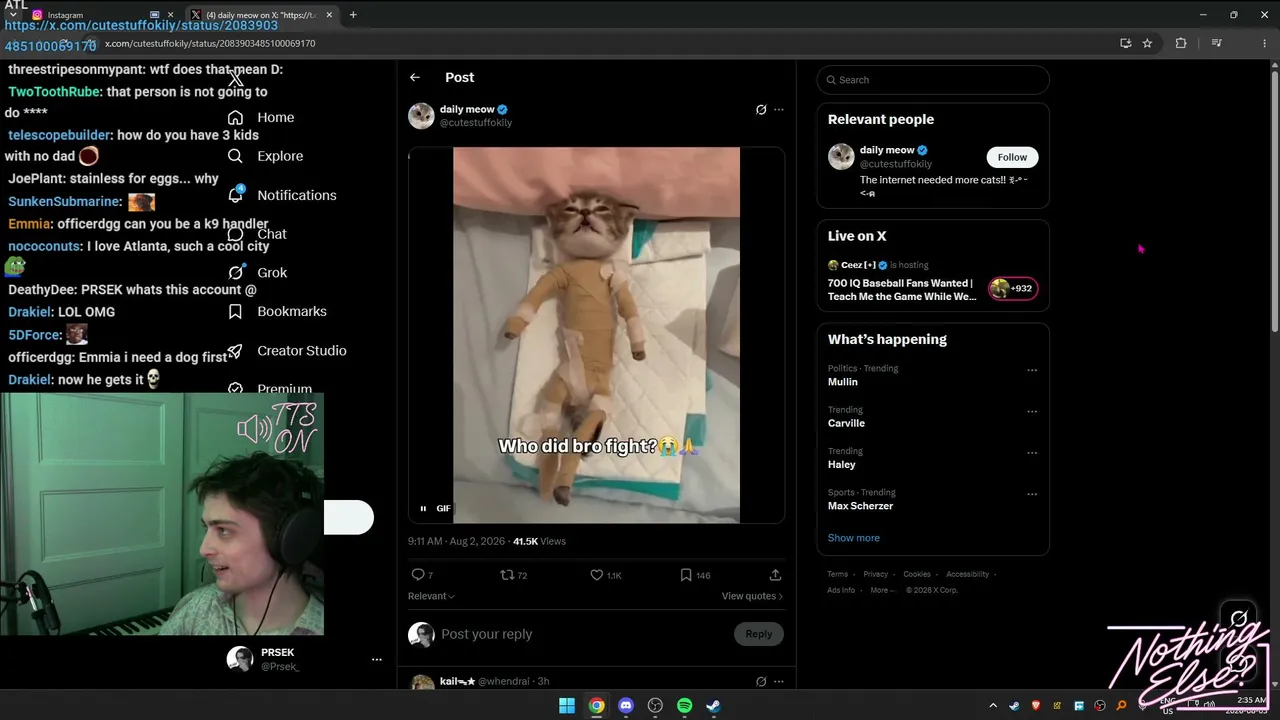The height and width of the screenshot is (720, 1280).
Task: Open the Windows Start menu
Action: coord(567,706)
